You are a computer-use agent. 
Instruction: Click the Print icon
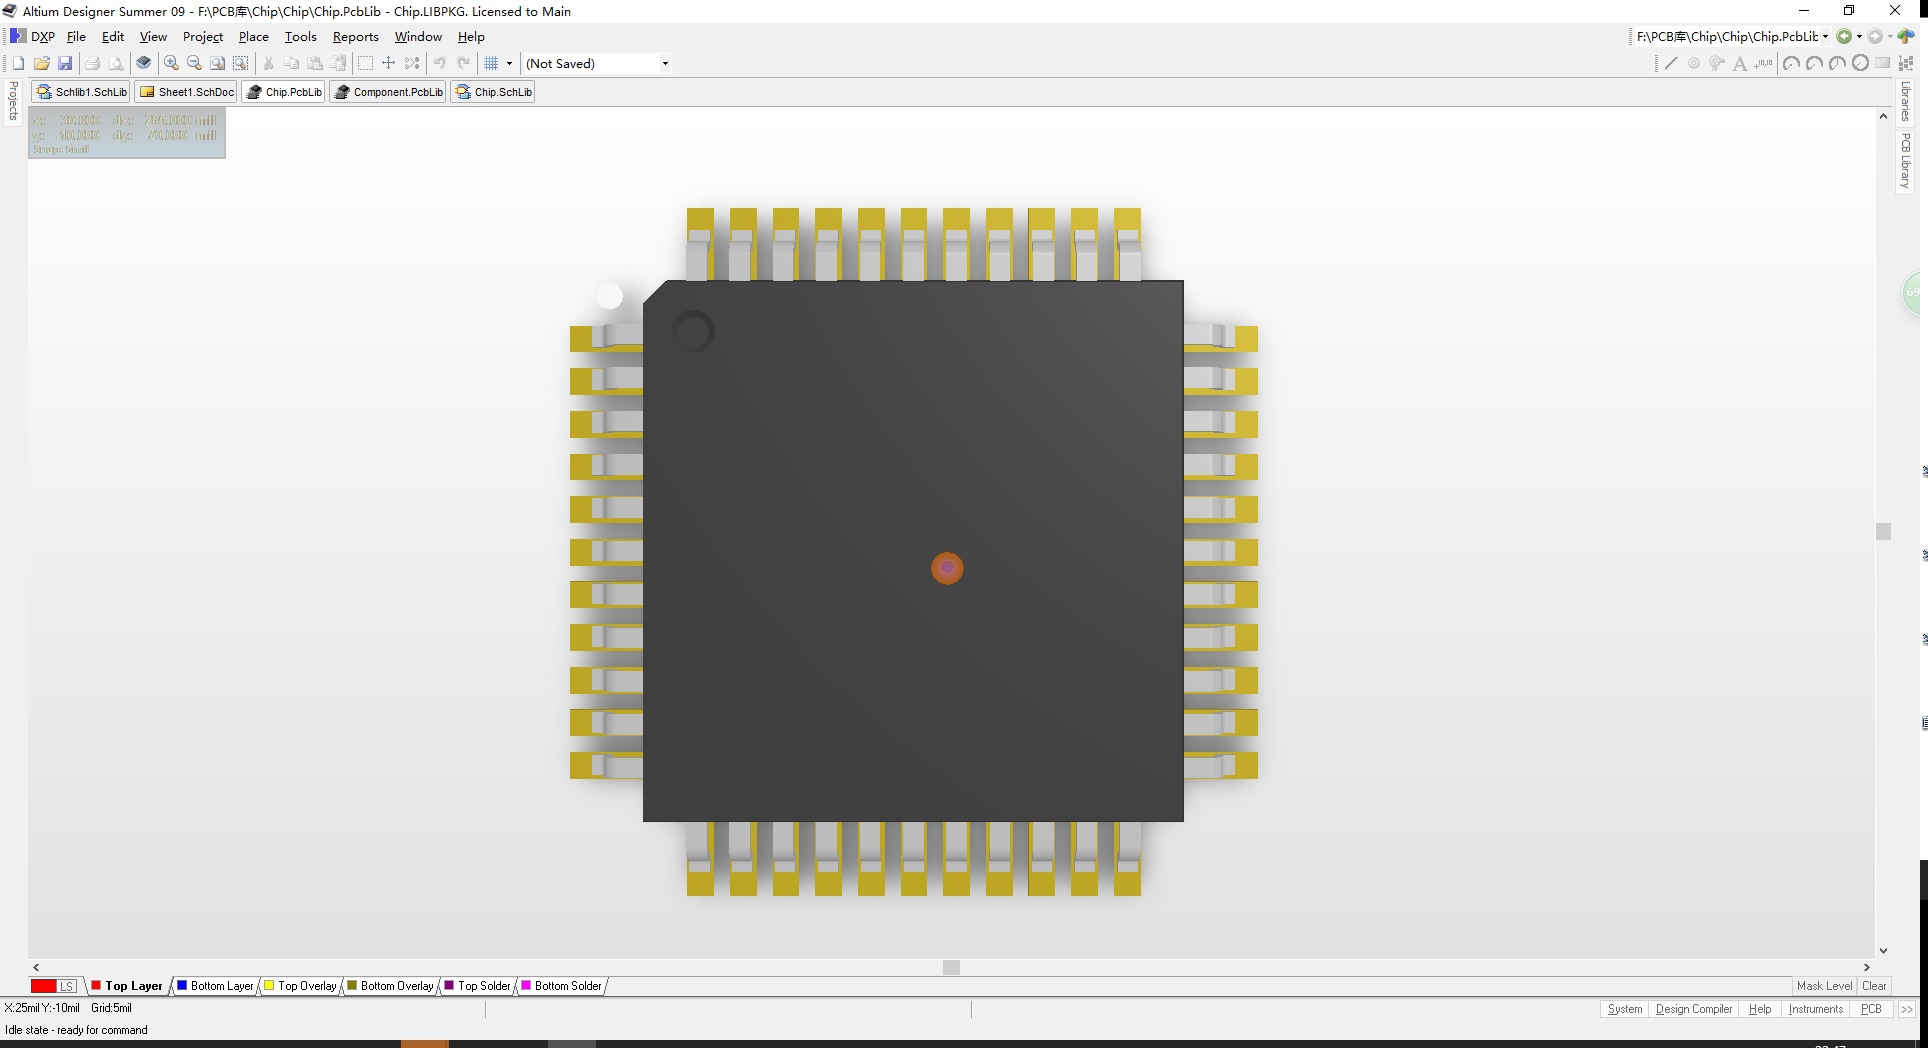(92, 63)
